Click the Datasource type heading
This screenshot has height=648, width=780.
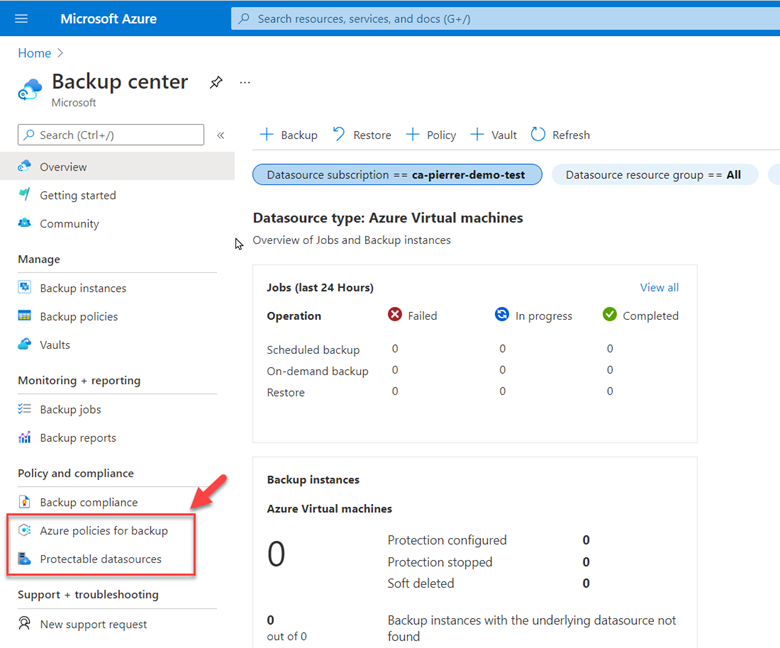click(388, 218)
